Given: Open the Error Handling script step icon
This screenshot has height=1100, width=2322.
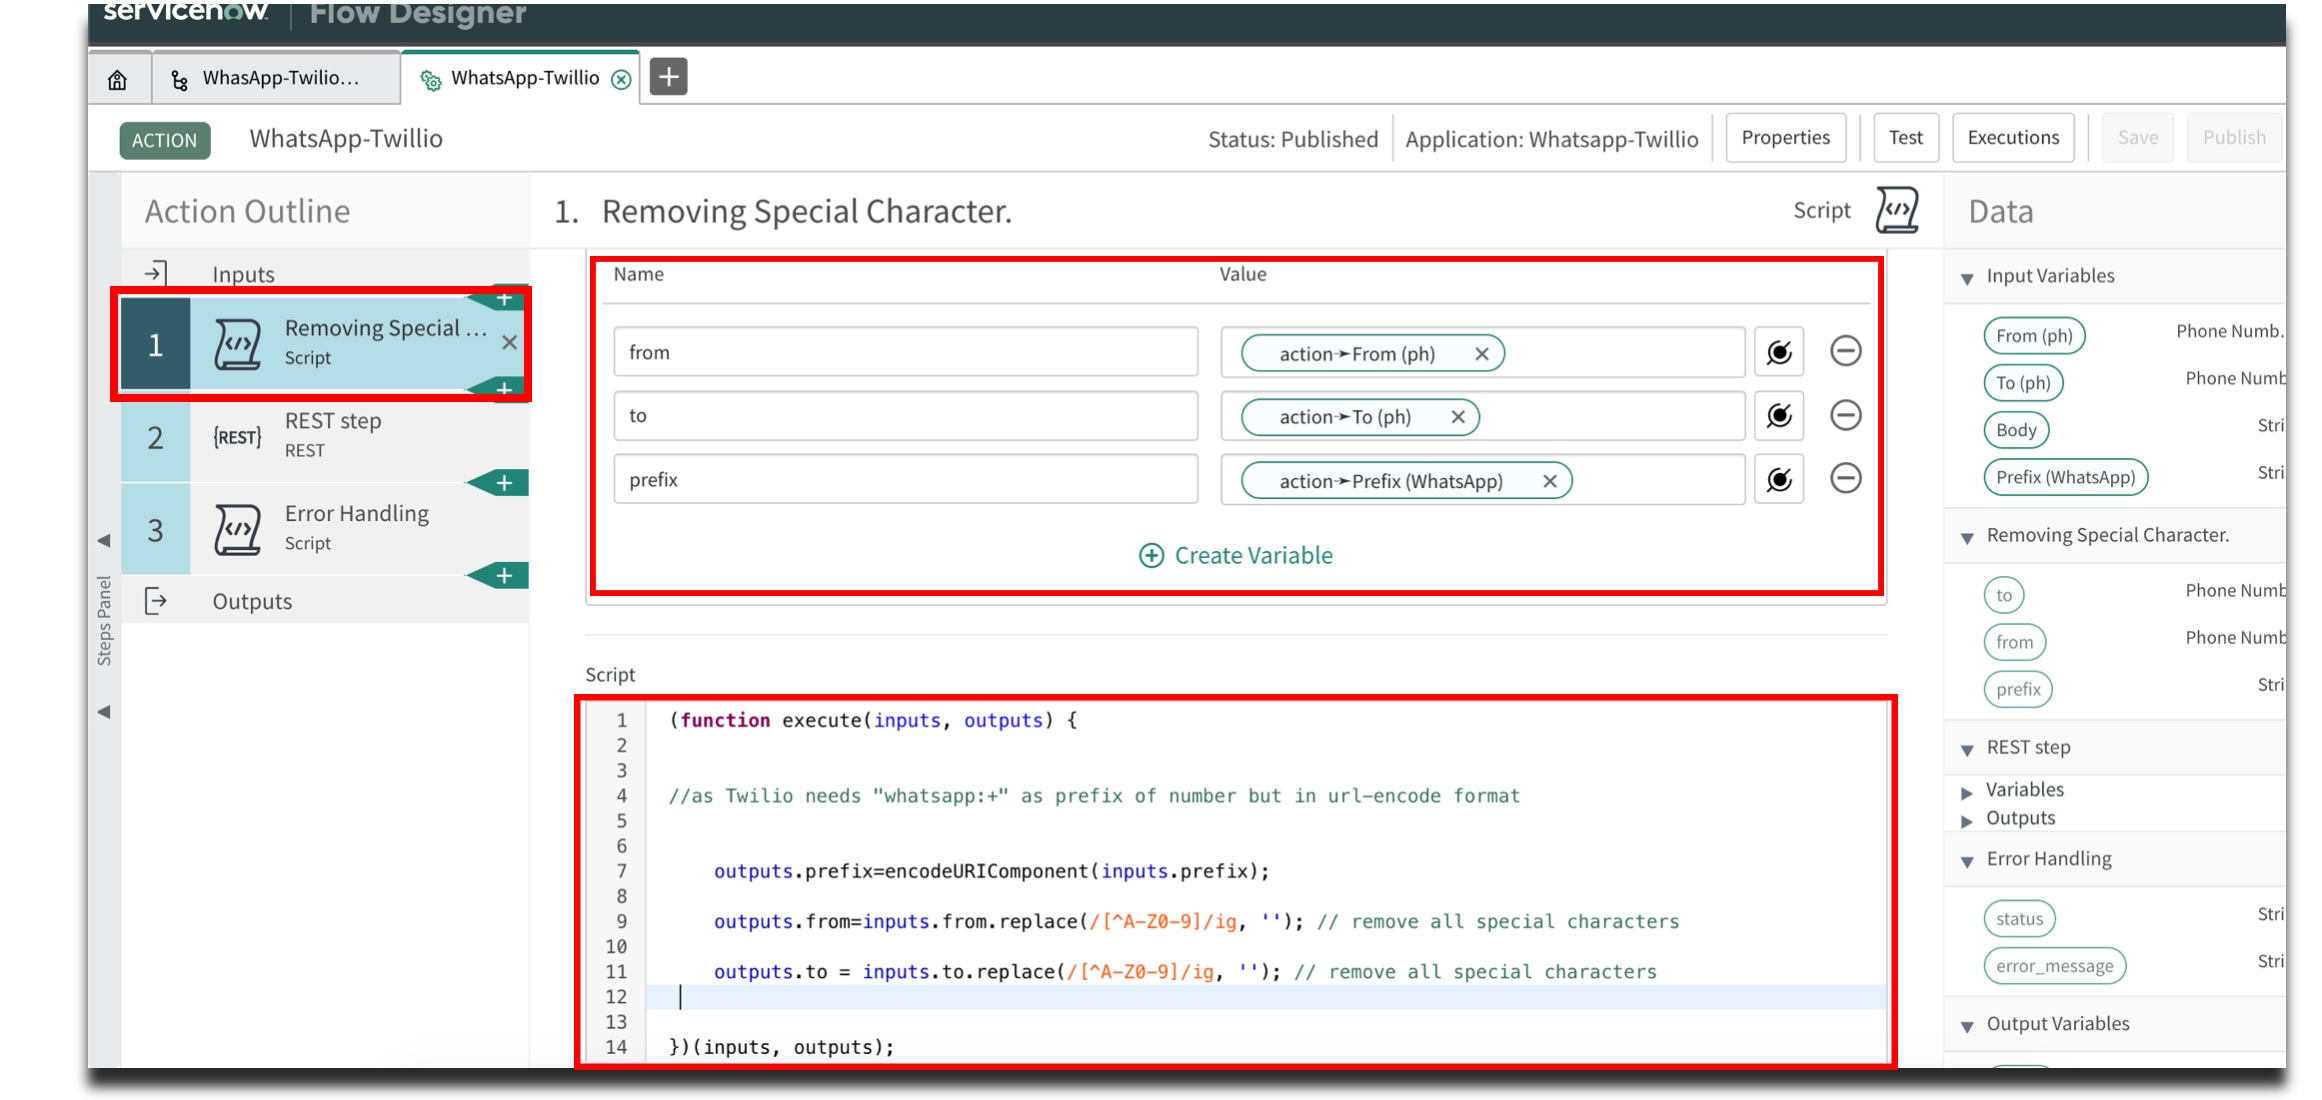Looking at the screenshot, I should pos(237,527).
